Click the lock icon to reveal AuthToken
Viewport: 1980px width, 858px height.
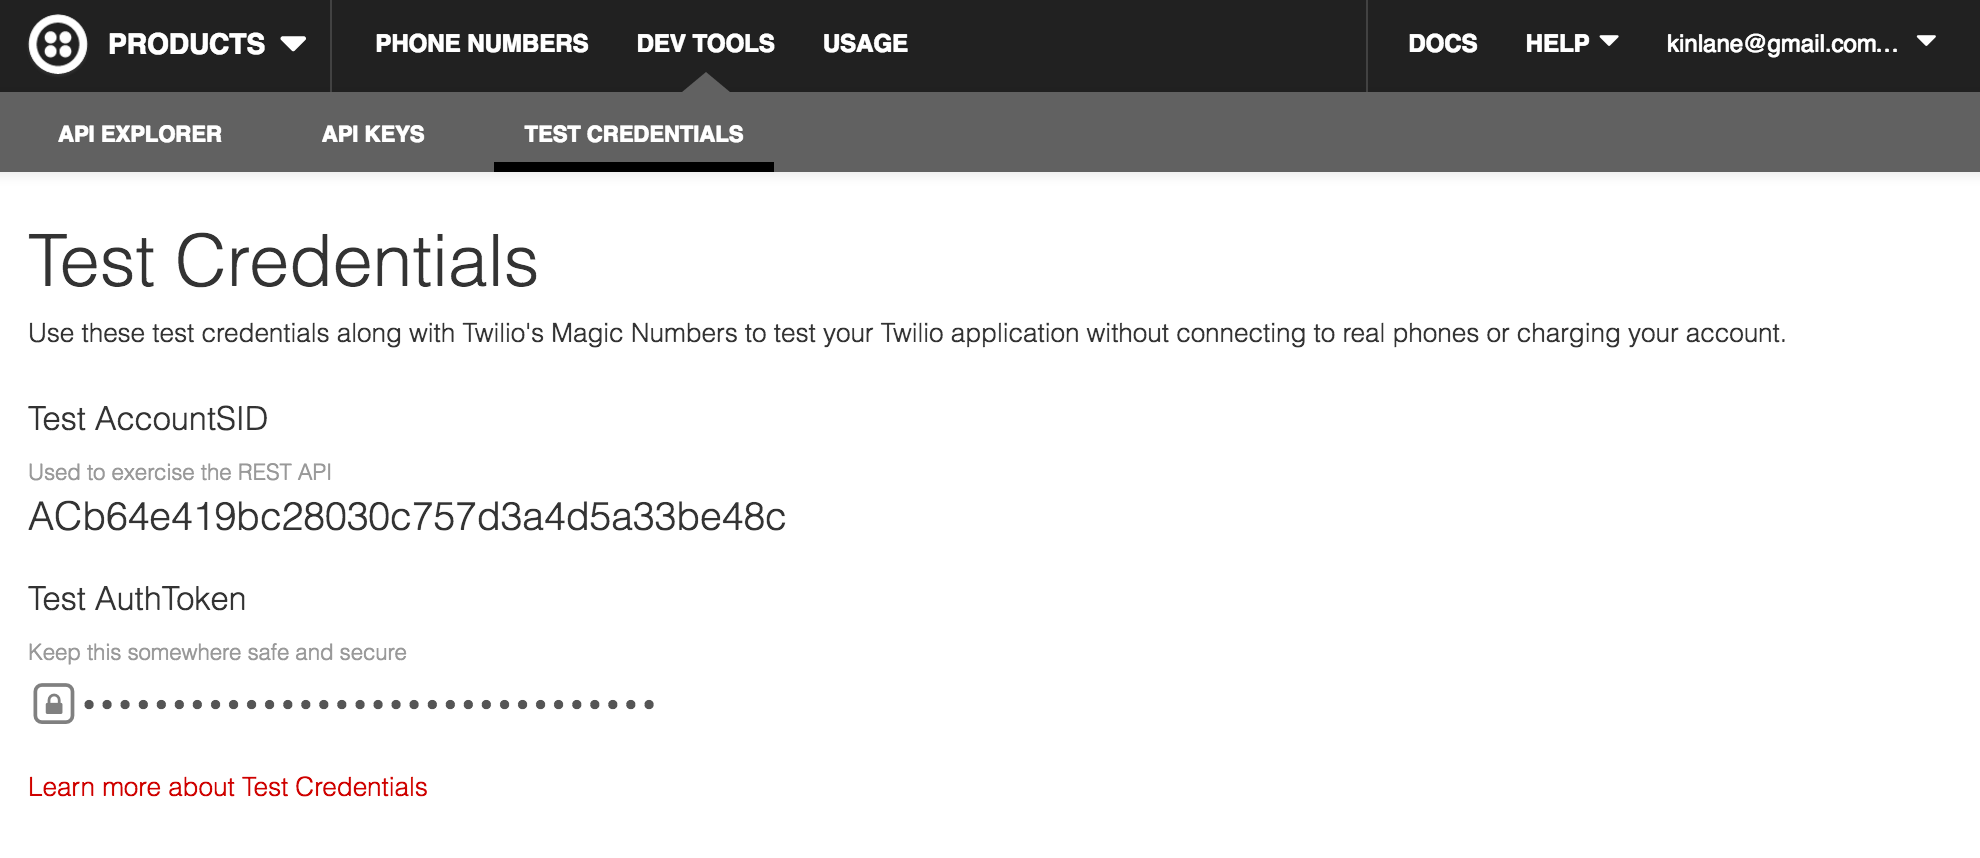[54, 704]
